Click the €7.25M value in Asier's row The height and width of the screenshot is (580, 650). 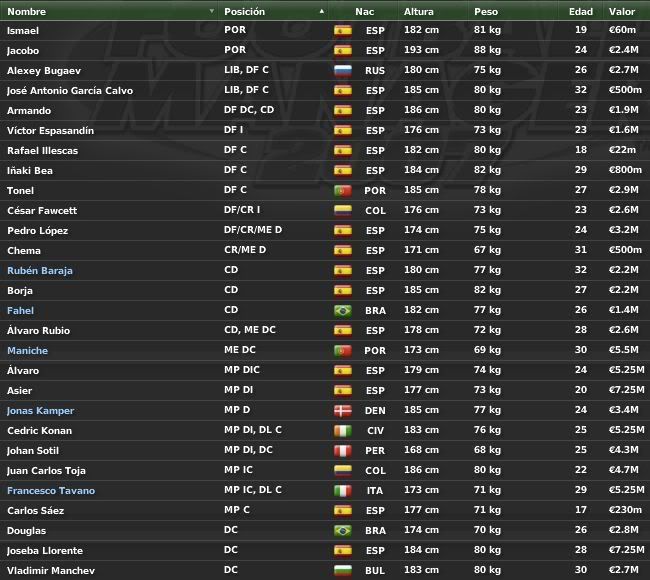(x=626, y=390)
